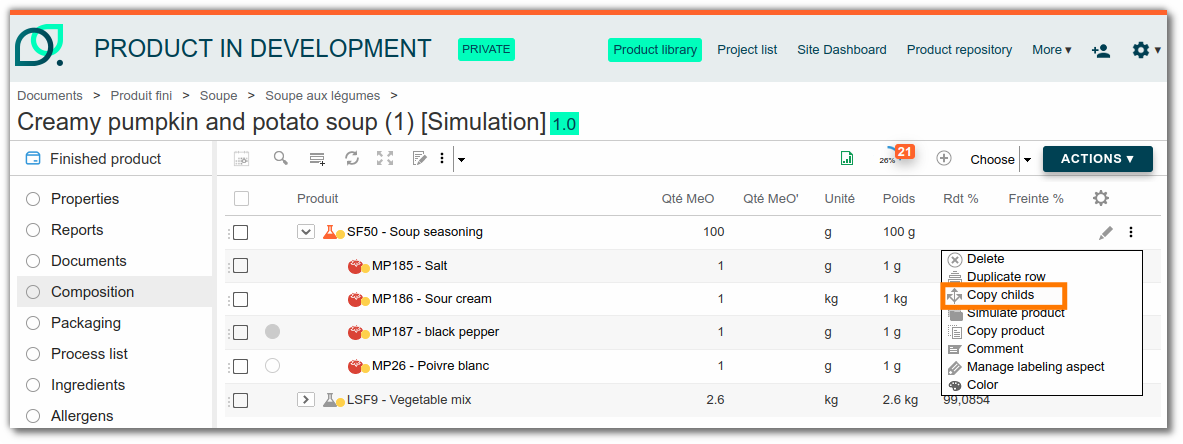This screenshot has height=444, width=1183.
Task: Open the Project list link
Action: pyautogui.click(x=747, y=50)
